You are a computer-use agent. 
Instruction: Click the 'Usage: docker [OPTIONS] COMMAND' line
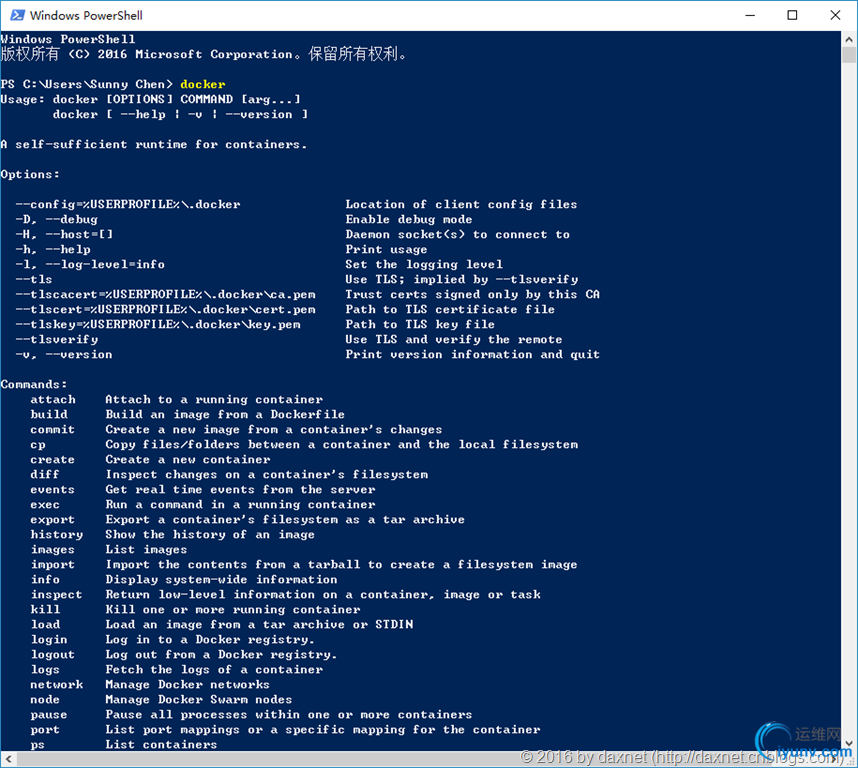click(x=150, y=100)
